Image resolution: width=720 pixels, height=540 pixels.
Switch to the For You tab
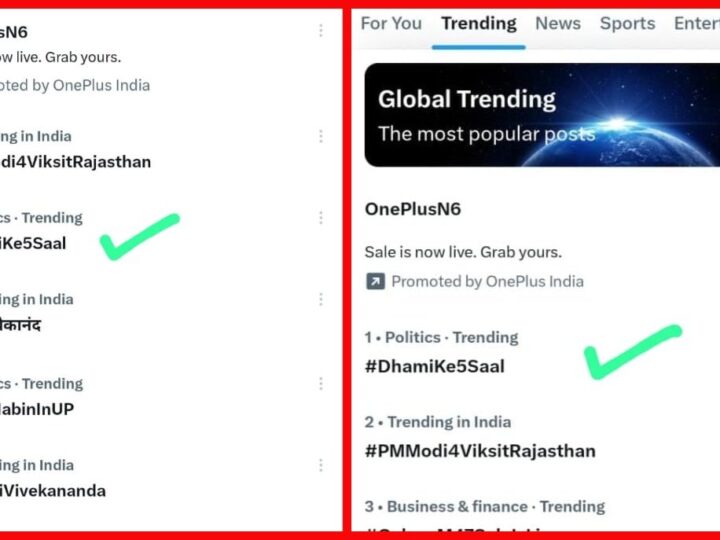click(391, 23)
